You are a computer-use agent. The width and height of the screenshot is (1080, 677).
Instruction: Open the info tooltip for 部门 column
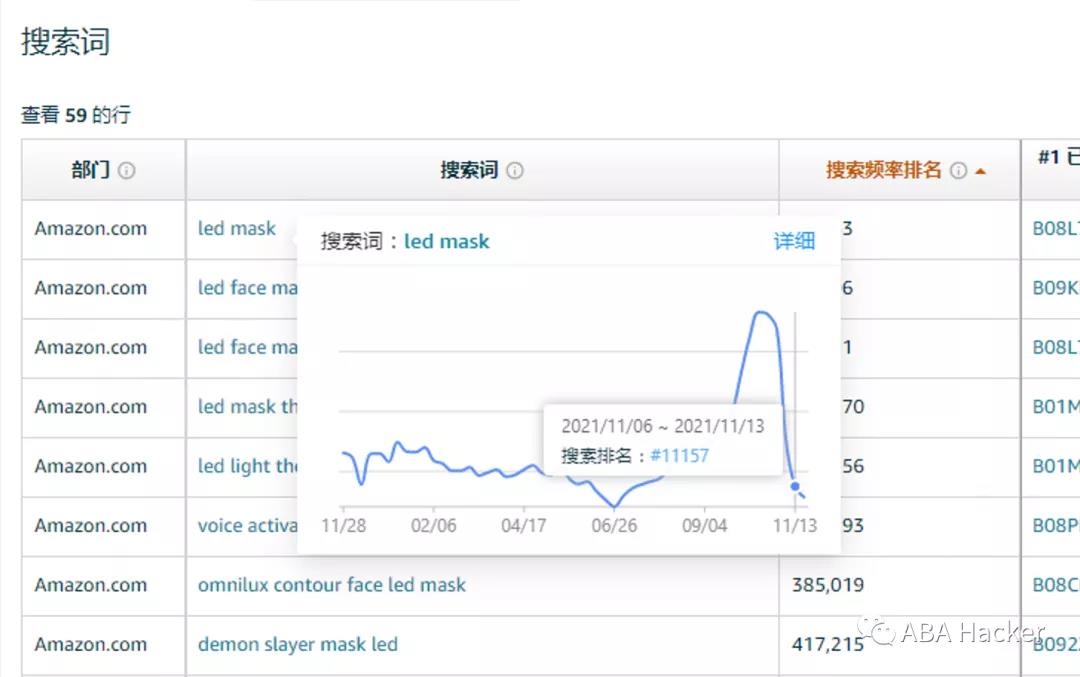coord(126,170)
